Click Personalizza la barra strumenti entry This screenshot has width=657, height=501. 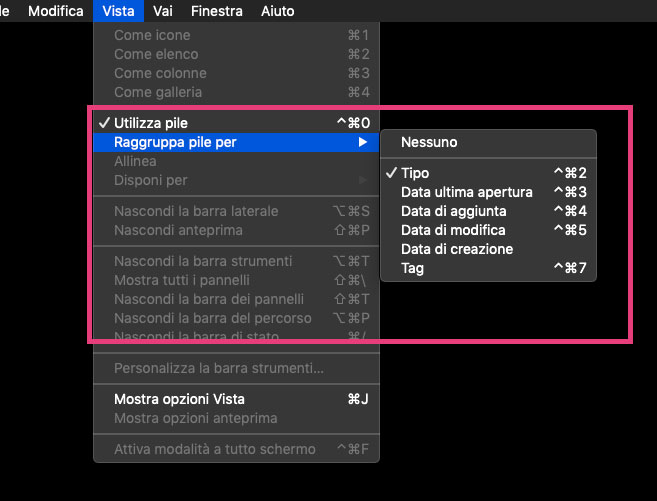(x=219, y=368)
